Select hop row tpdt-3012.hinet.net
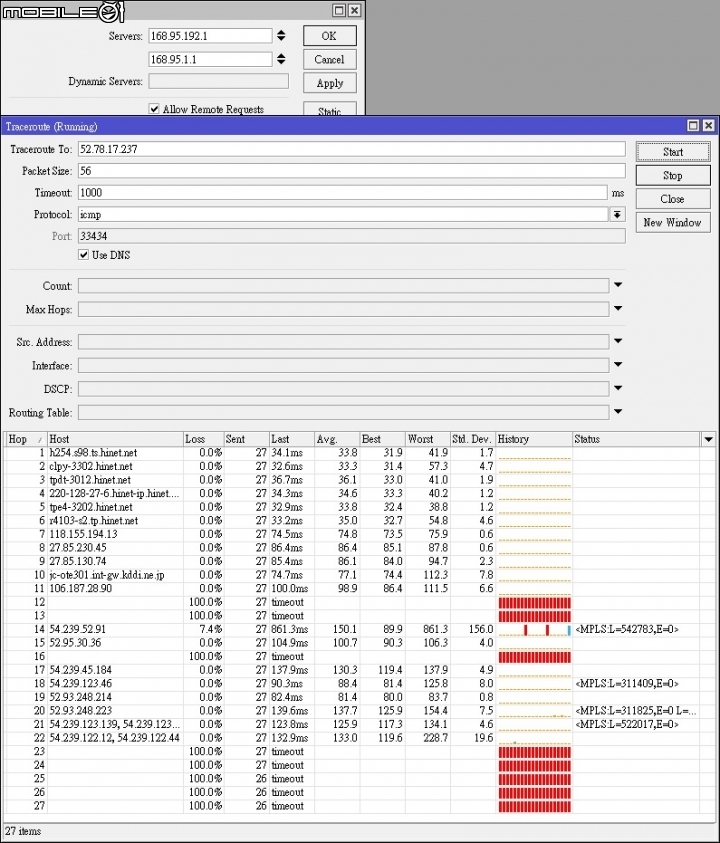This screenshot has height=843, width=720. pos(352,480)
